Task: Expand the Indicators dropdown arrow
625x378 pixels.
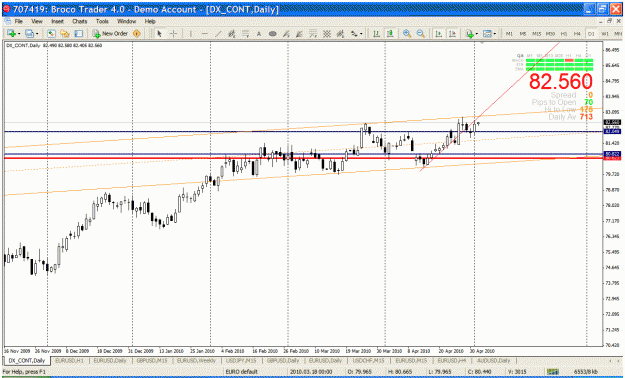Action: 477,34
